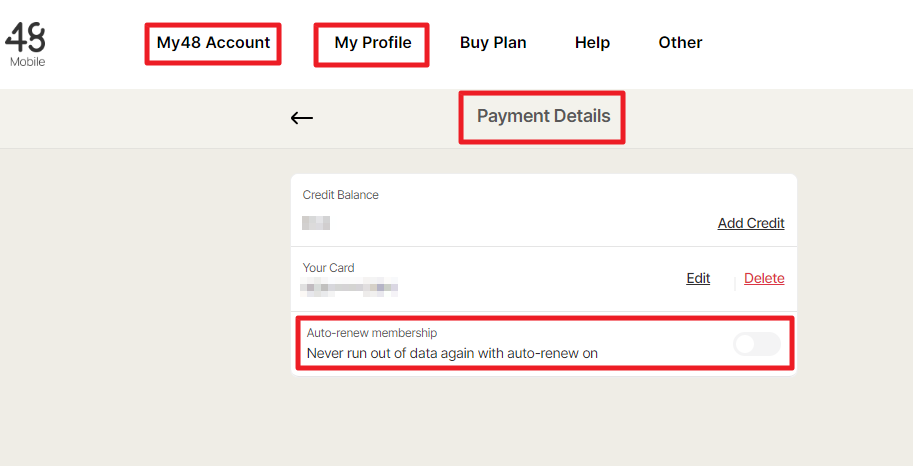Click the 'Mobile' text under the logo
913x466 pixels.
[27, 62]
